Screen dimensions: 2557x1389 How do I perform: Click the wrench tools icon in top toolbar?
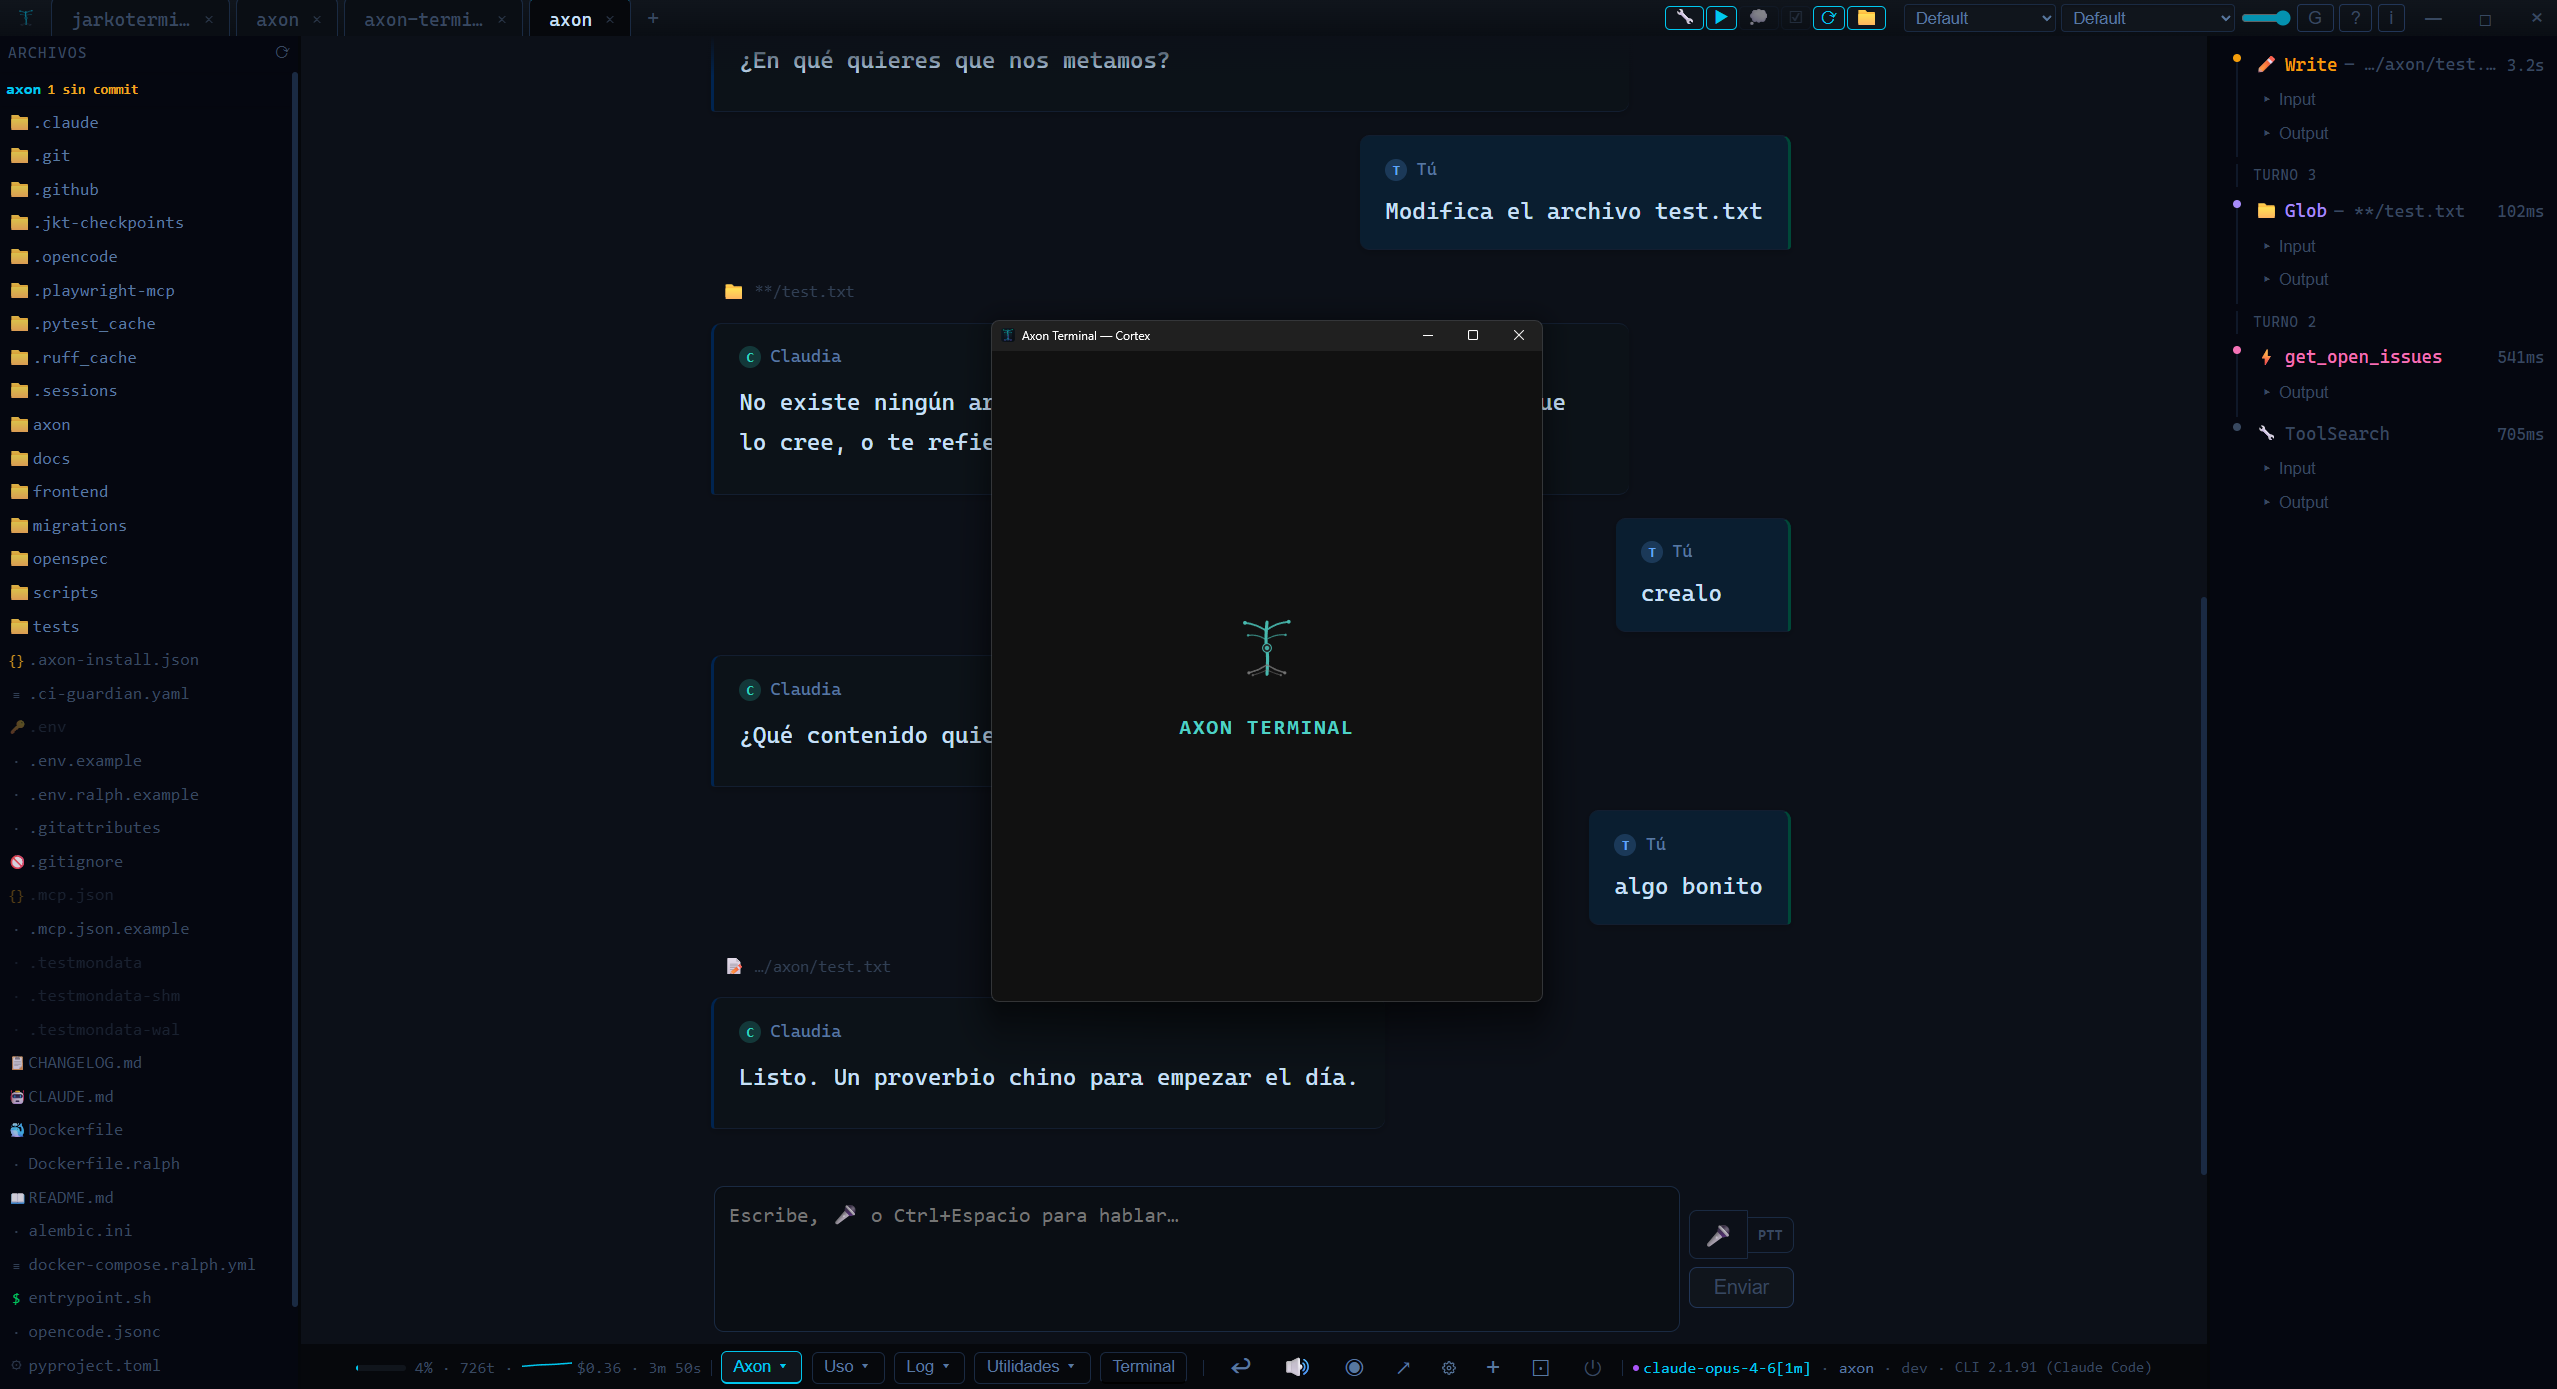click(x=1684, y=18)
